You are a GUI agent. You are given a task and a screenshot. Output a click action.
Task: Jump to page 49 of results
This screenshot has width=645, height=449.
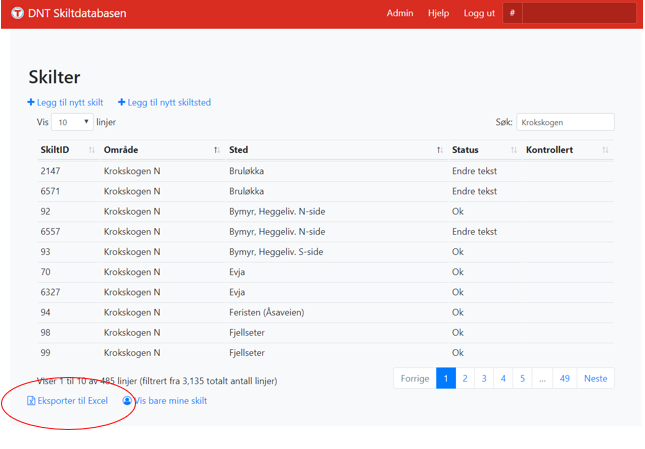(x=565, y=378)
